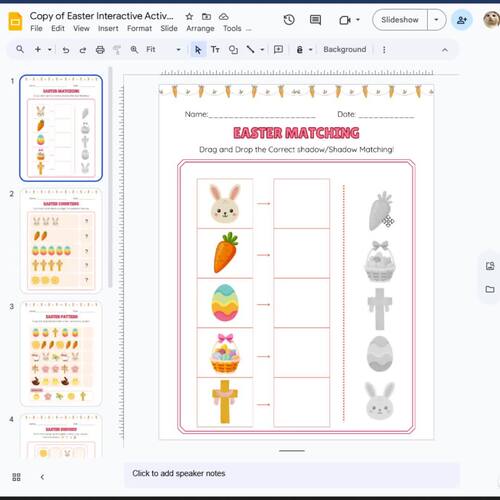This screenshot has width=500, height=500.
Task: Expand the camera recording dropdown arrow
Action: (x=358, y=20)
